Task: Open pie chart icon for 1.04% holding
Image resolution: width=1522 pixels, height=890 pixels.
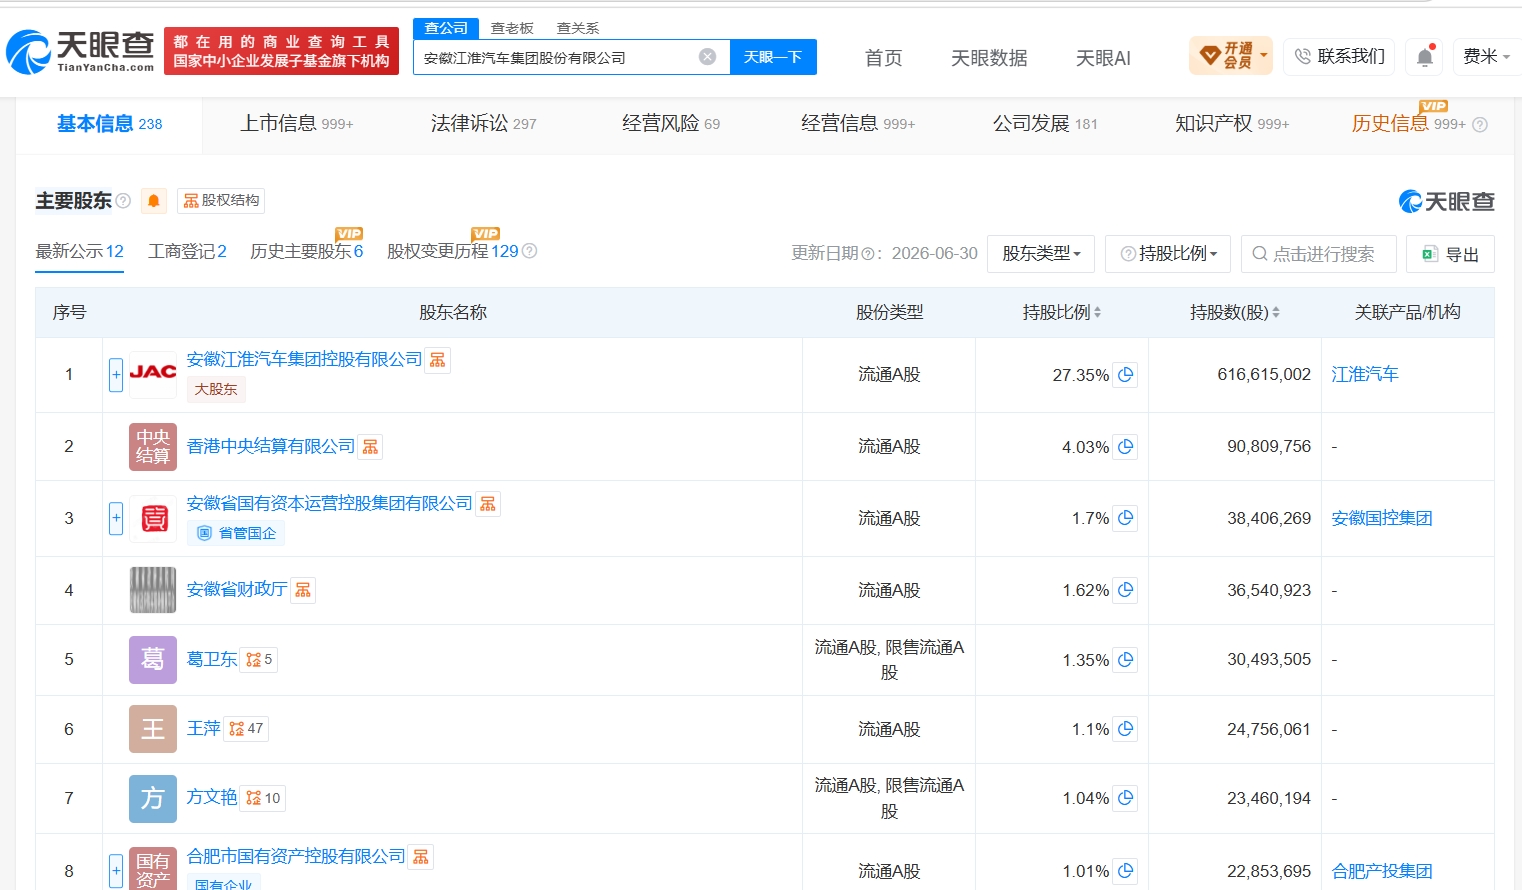Action: pos(1126,798)
